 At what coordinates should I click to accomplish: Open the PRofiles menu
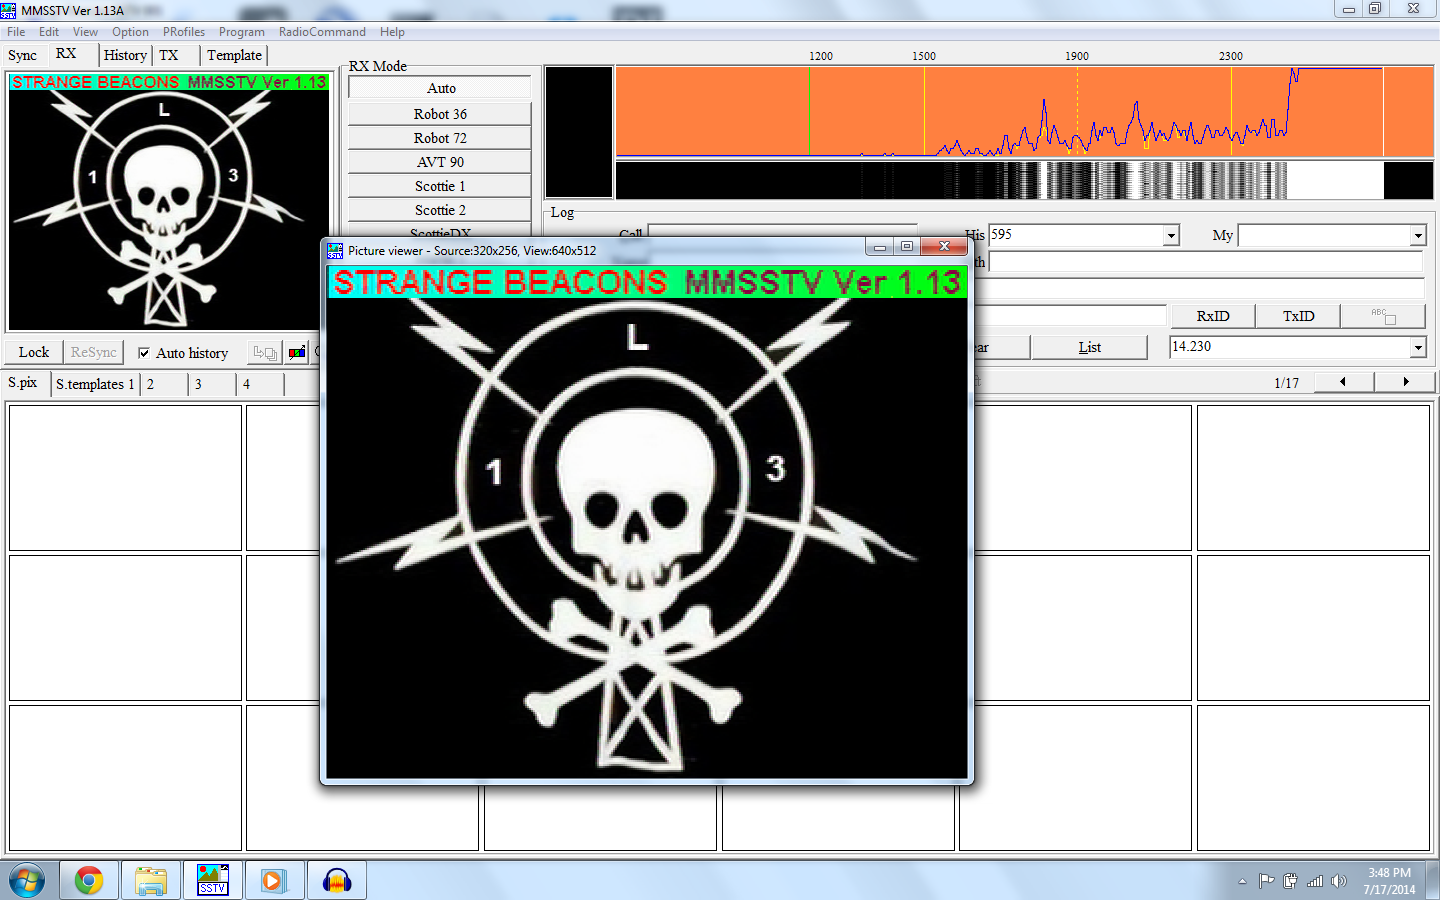point(184,32)
